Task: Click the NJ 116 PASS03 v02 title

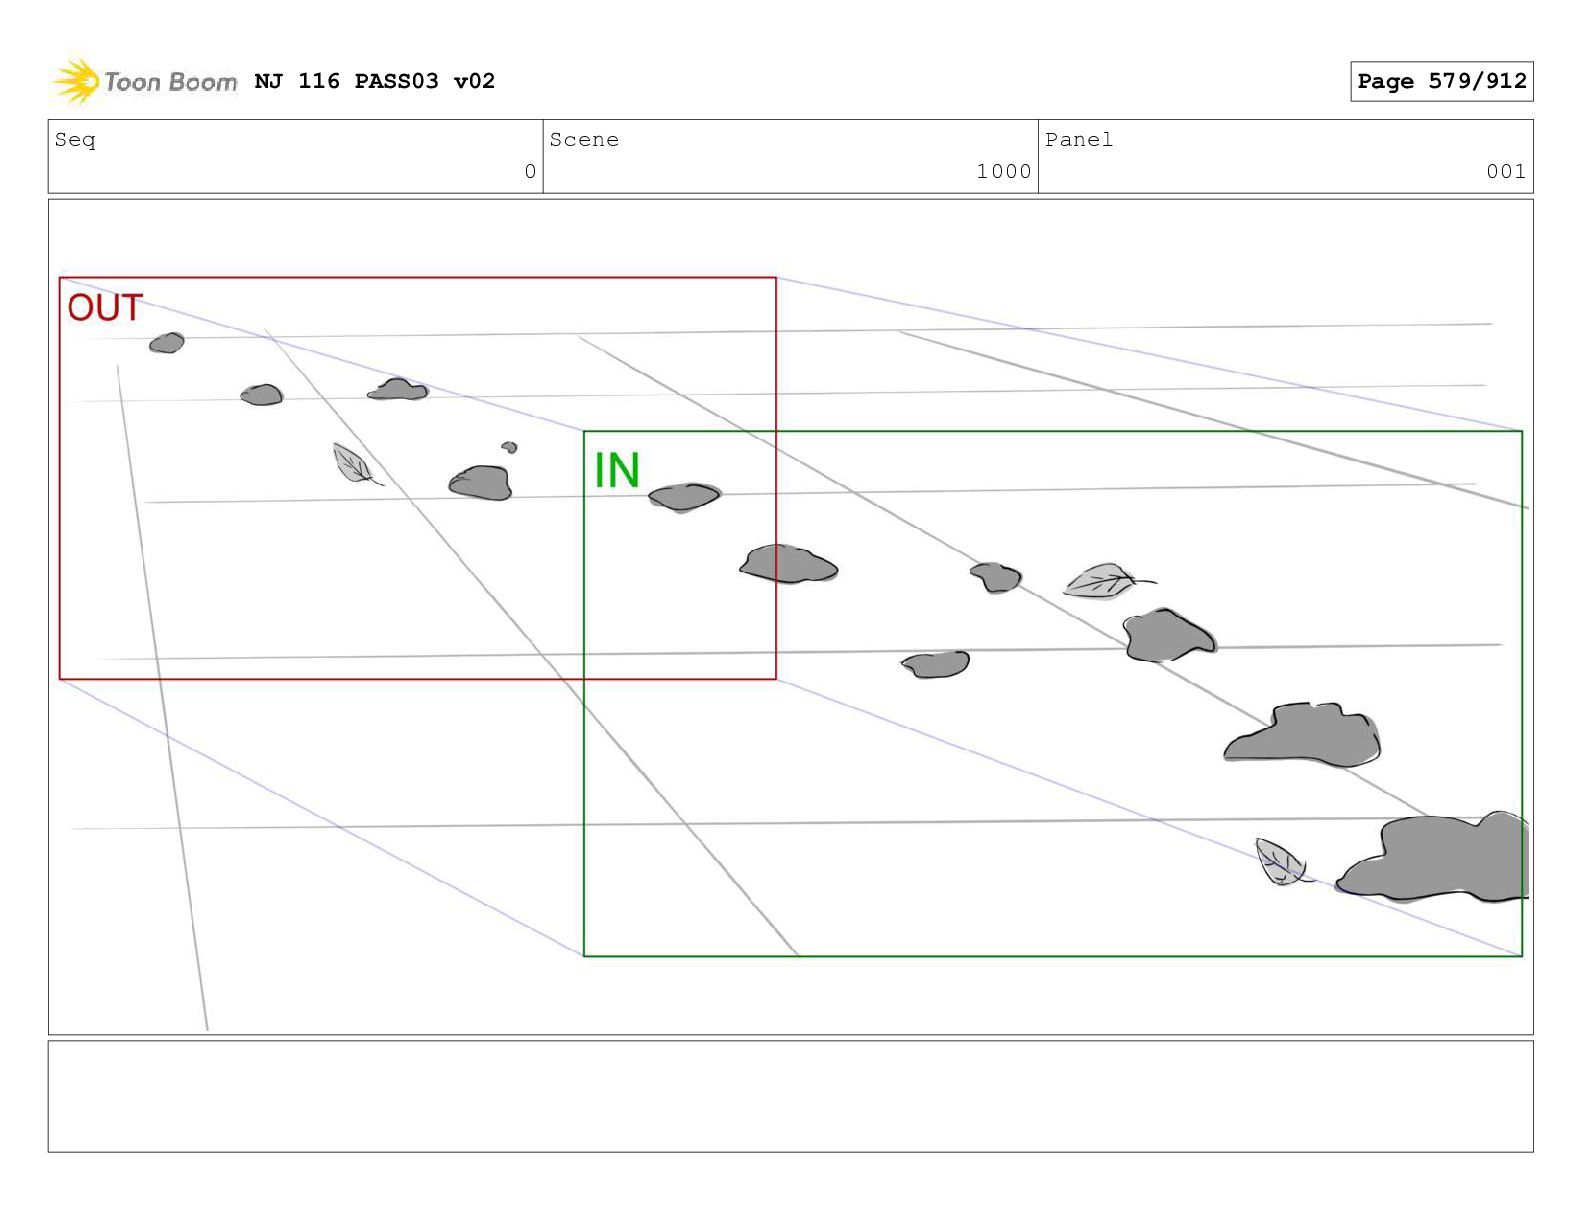Action: (375, 81)
